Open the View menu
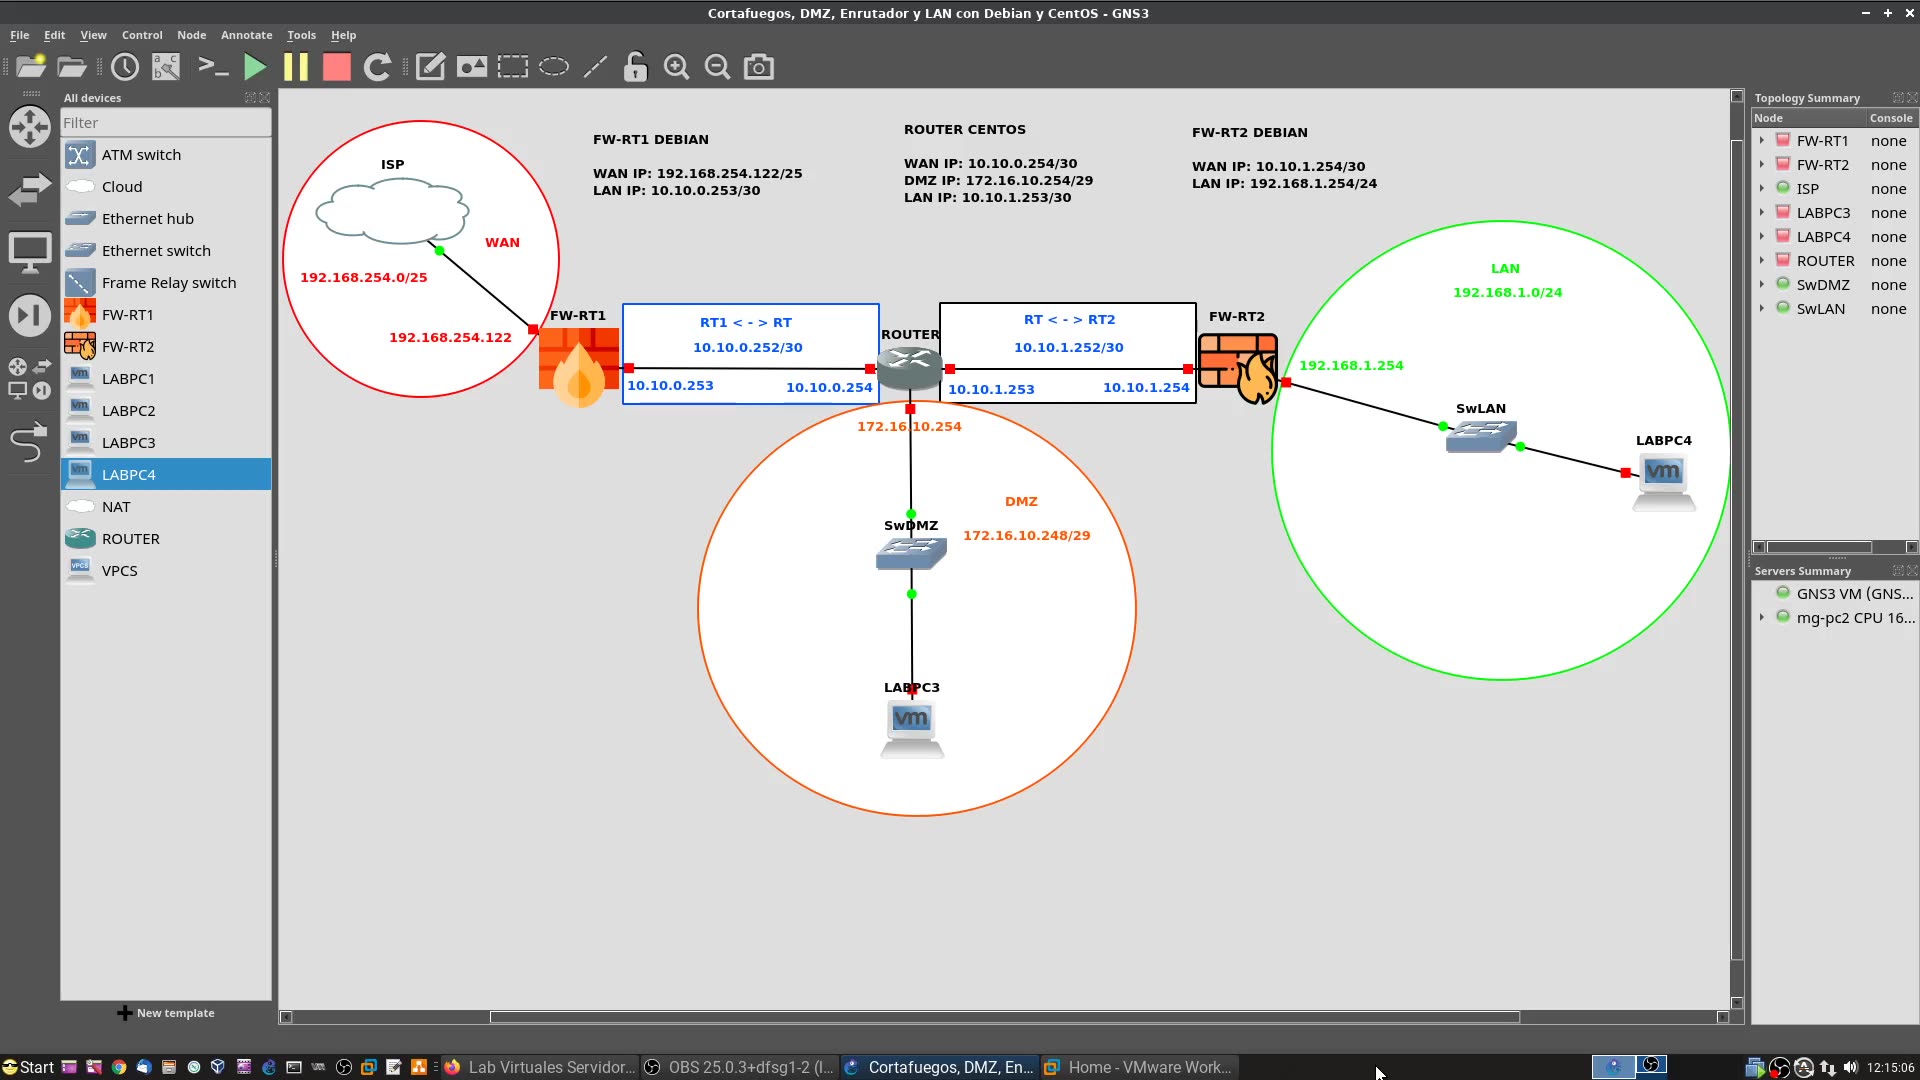Image resolution: width=1920 pixels, height=1080 pixels. (x=93, y=35)
